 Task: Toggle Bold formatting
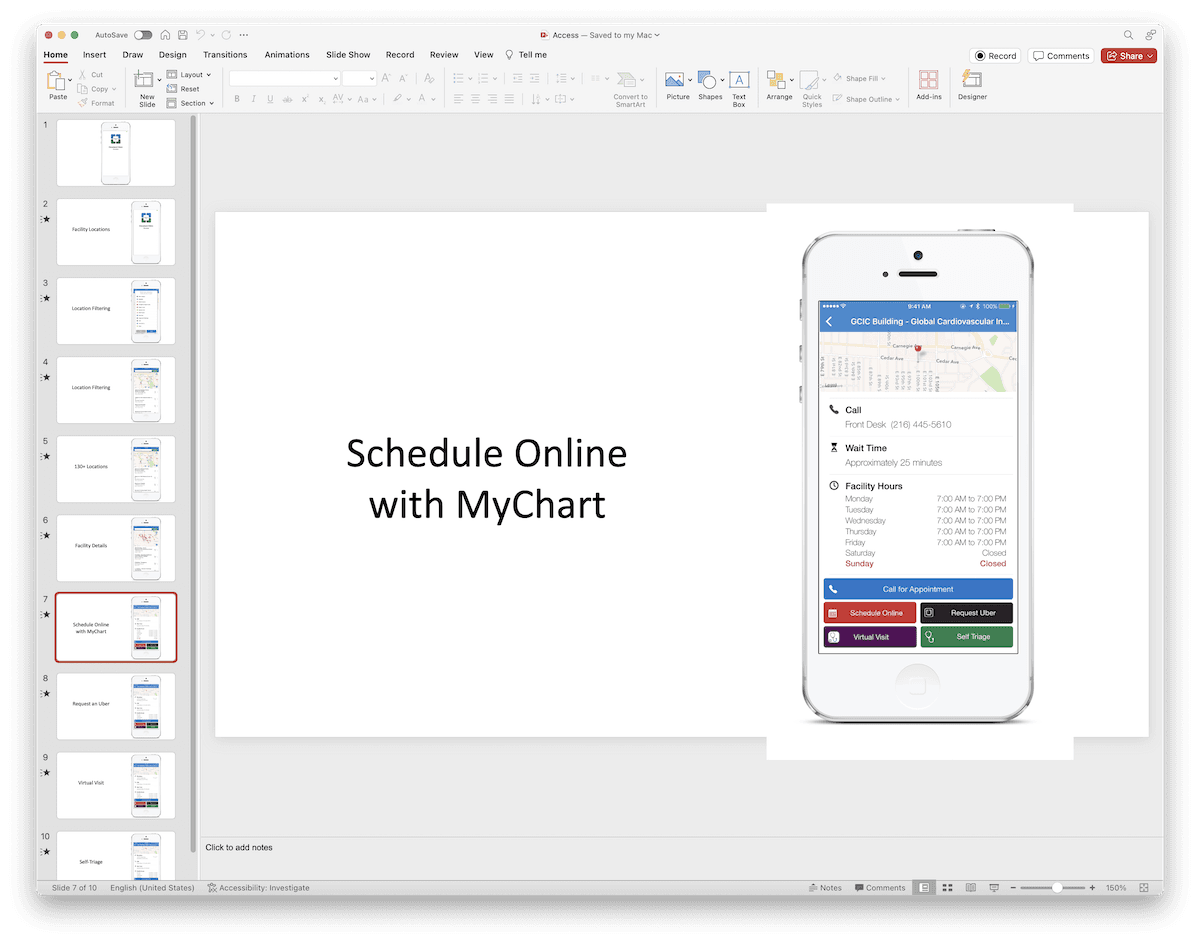(x=237, y=99)
